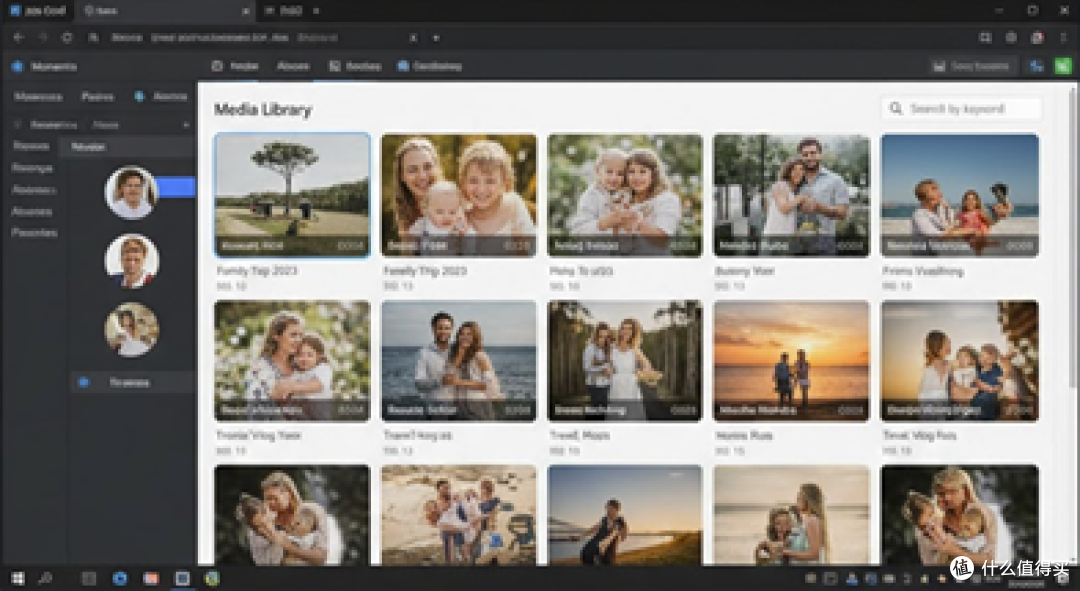1080x591 pixels.
Task: Open the lone tree landscape thumbnail
Action: 292,195
